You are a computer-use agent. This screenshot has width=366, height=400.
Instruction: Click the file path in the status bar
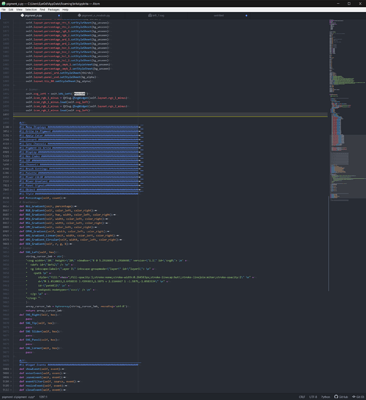coord(18,397)
